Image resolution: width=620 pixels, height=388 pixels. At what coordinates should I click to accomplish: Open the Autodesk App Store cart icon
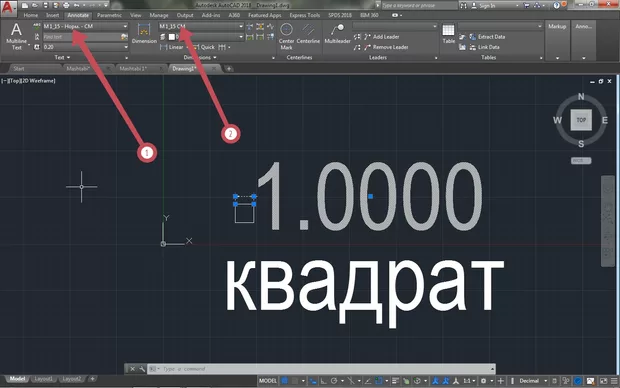point(526,6)
